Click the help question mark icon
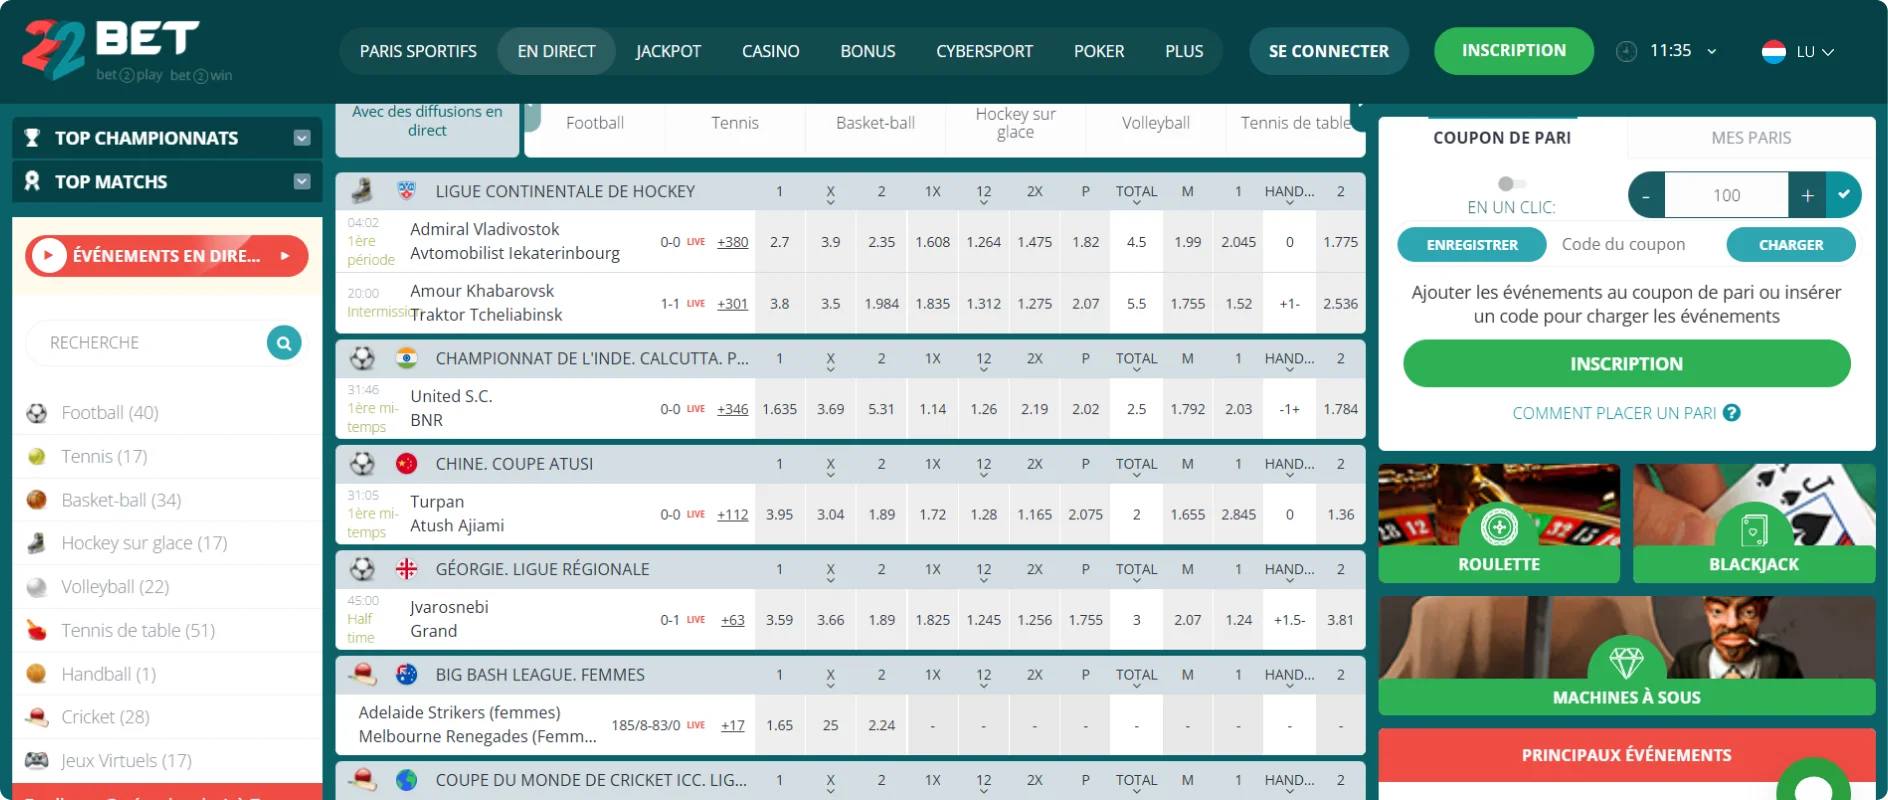This screenshot has width=1888, height=800. coord(1732,412)
